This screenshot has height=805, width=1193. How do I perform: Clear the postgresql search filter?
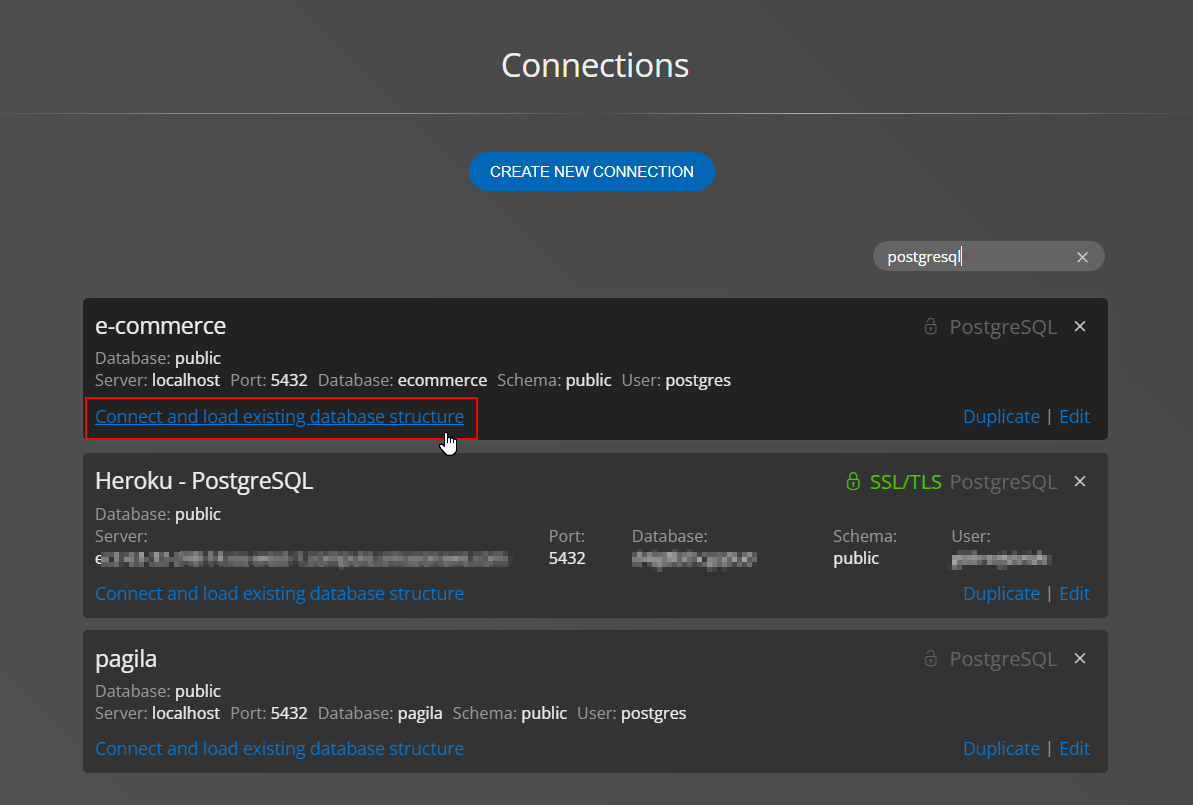point(1082,257)
